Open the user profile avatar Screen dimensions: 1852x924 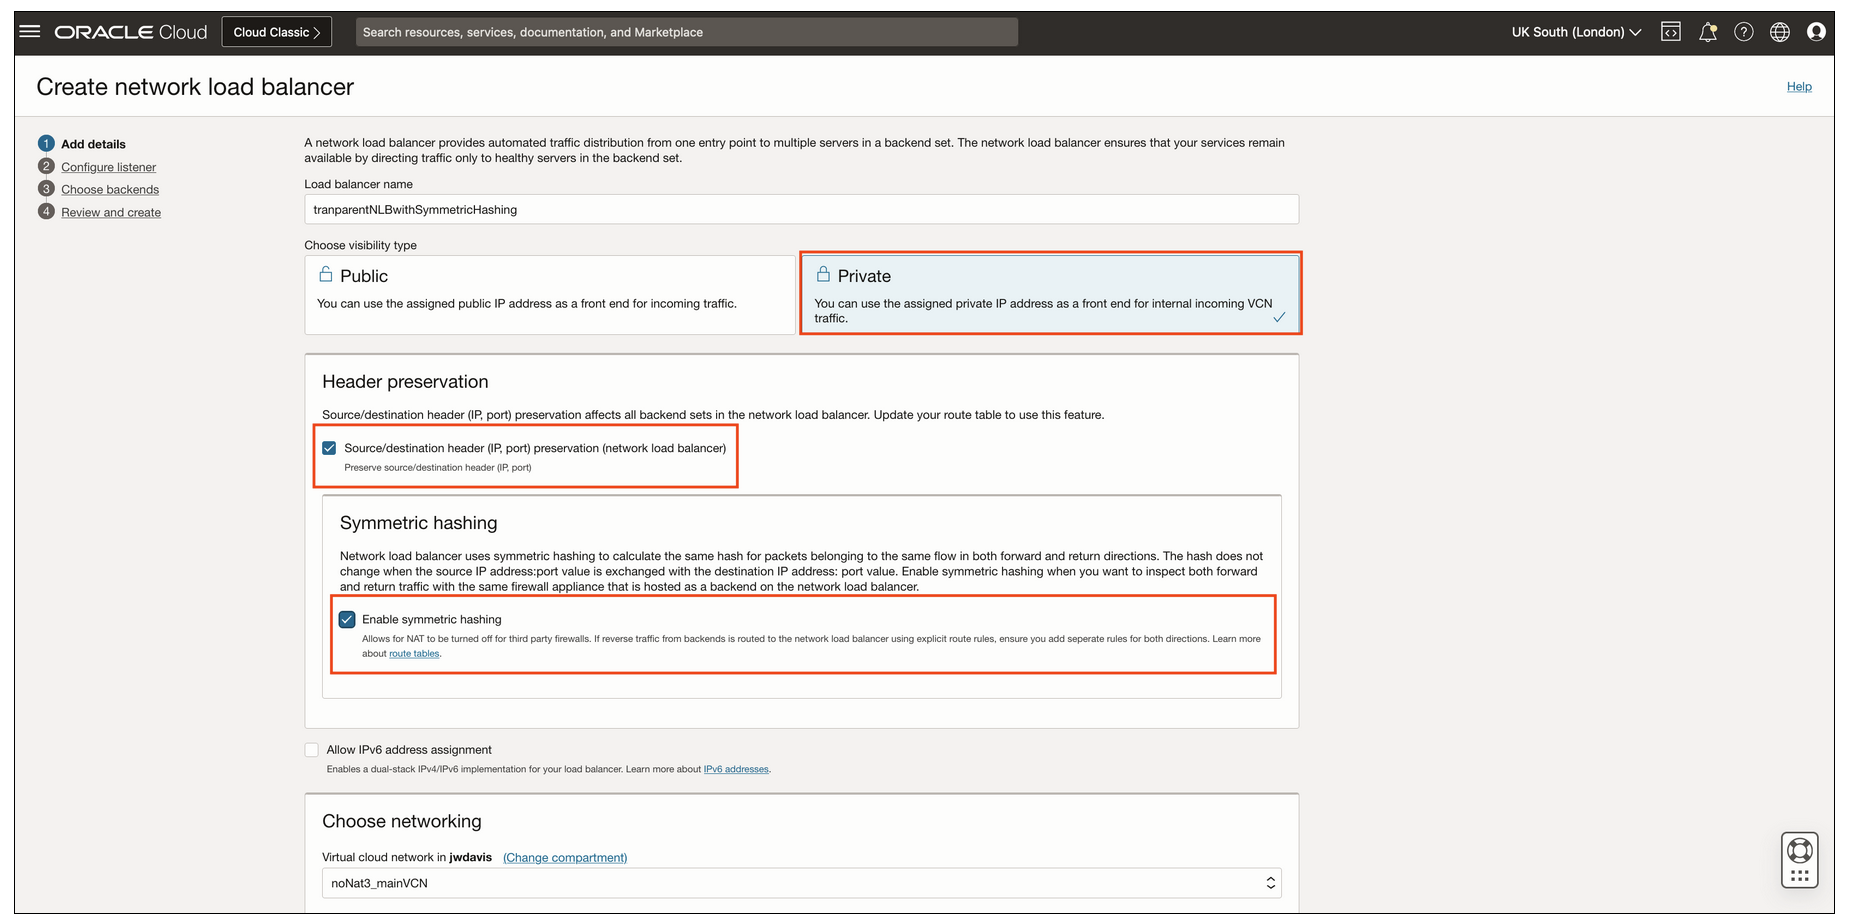tap(1816, 31)
